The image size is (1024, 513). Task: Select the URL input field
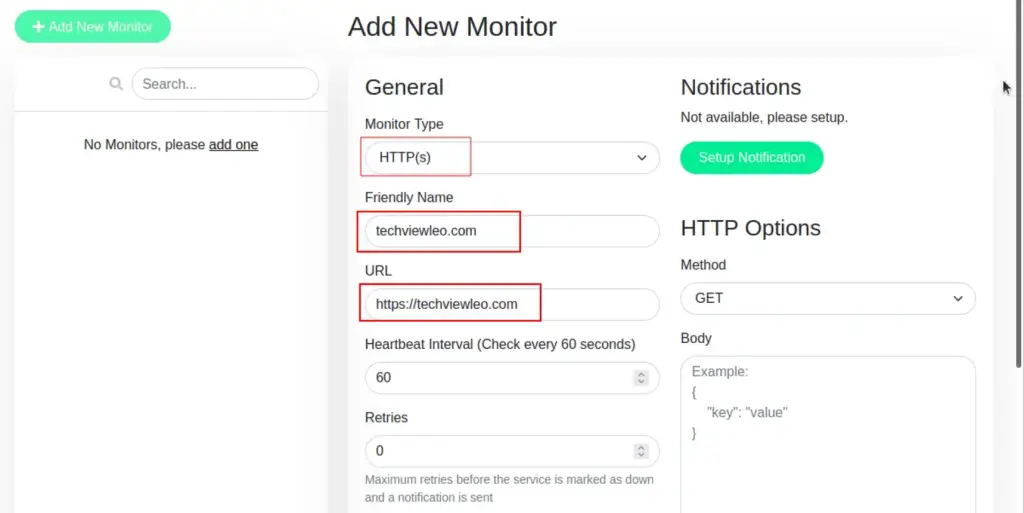[510, 304]
